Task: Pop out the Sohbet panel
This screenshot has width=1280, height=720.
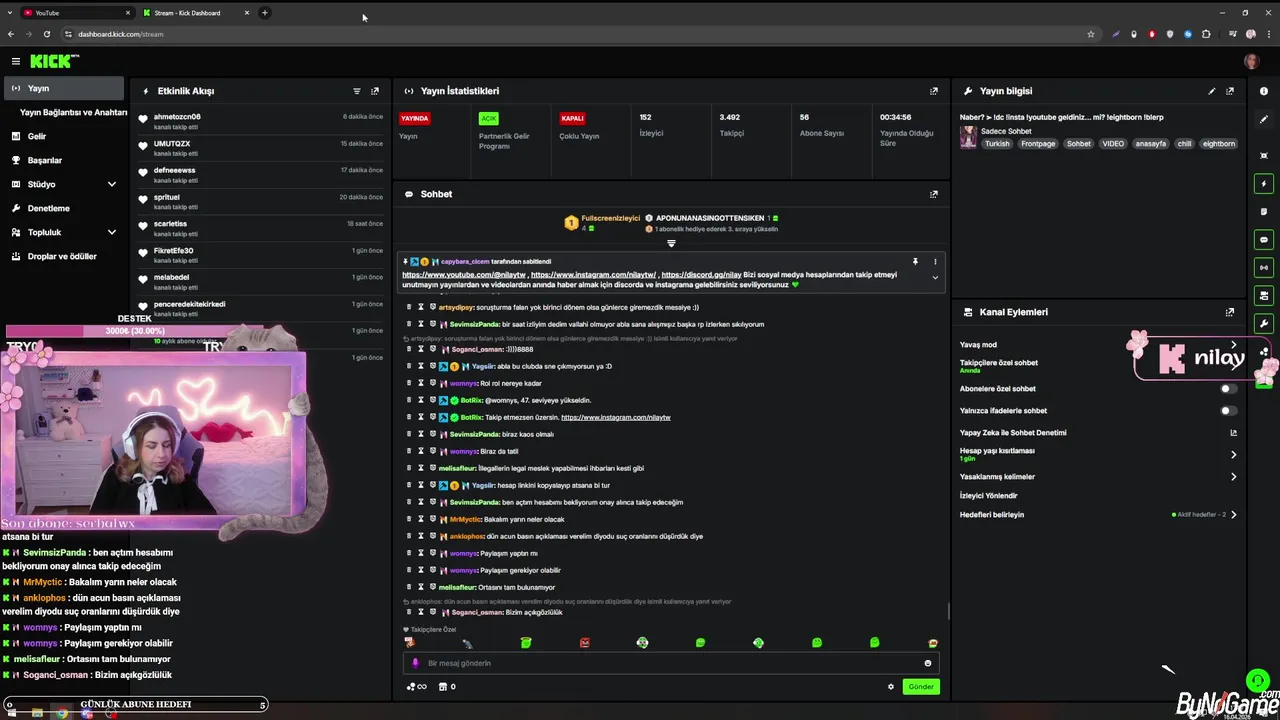Action: pyautogui.click(x=934, y=194)
